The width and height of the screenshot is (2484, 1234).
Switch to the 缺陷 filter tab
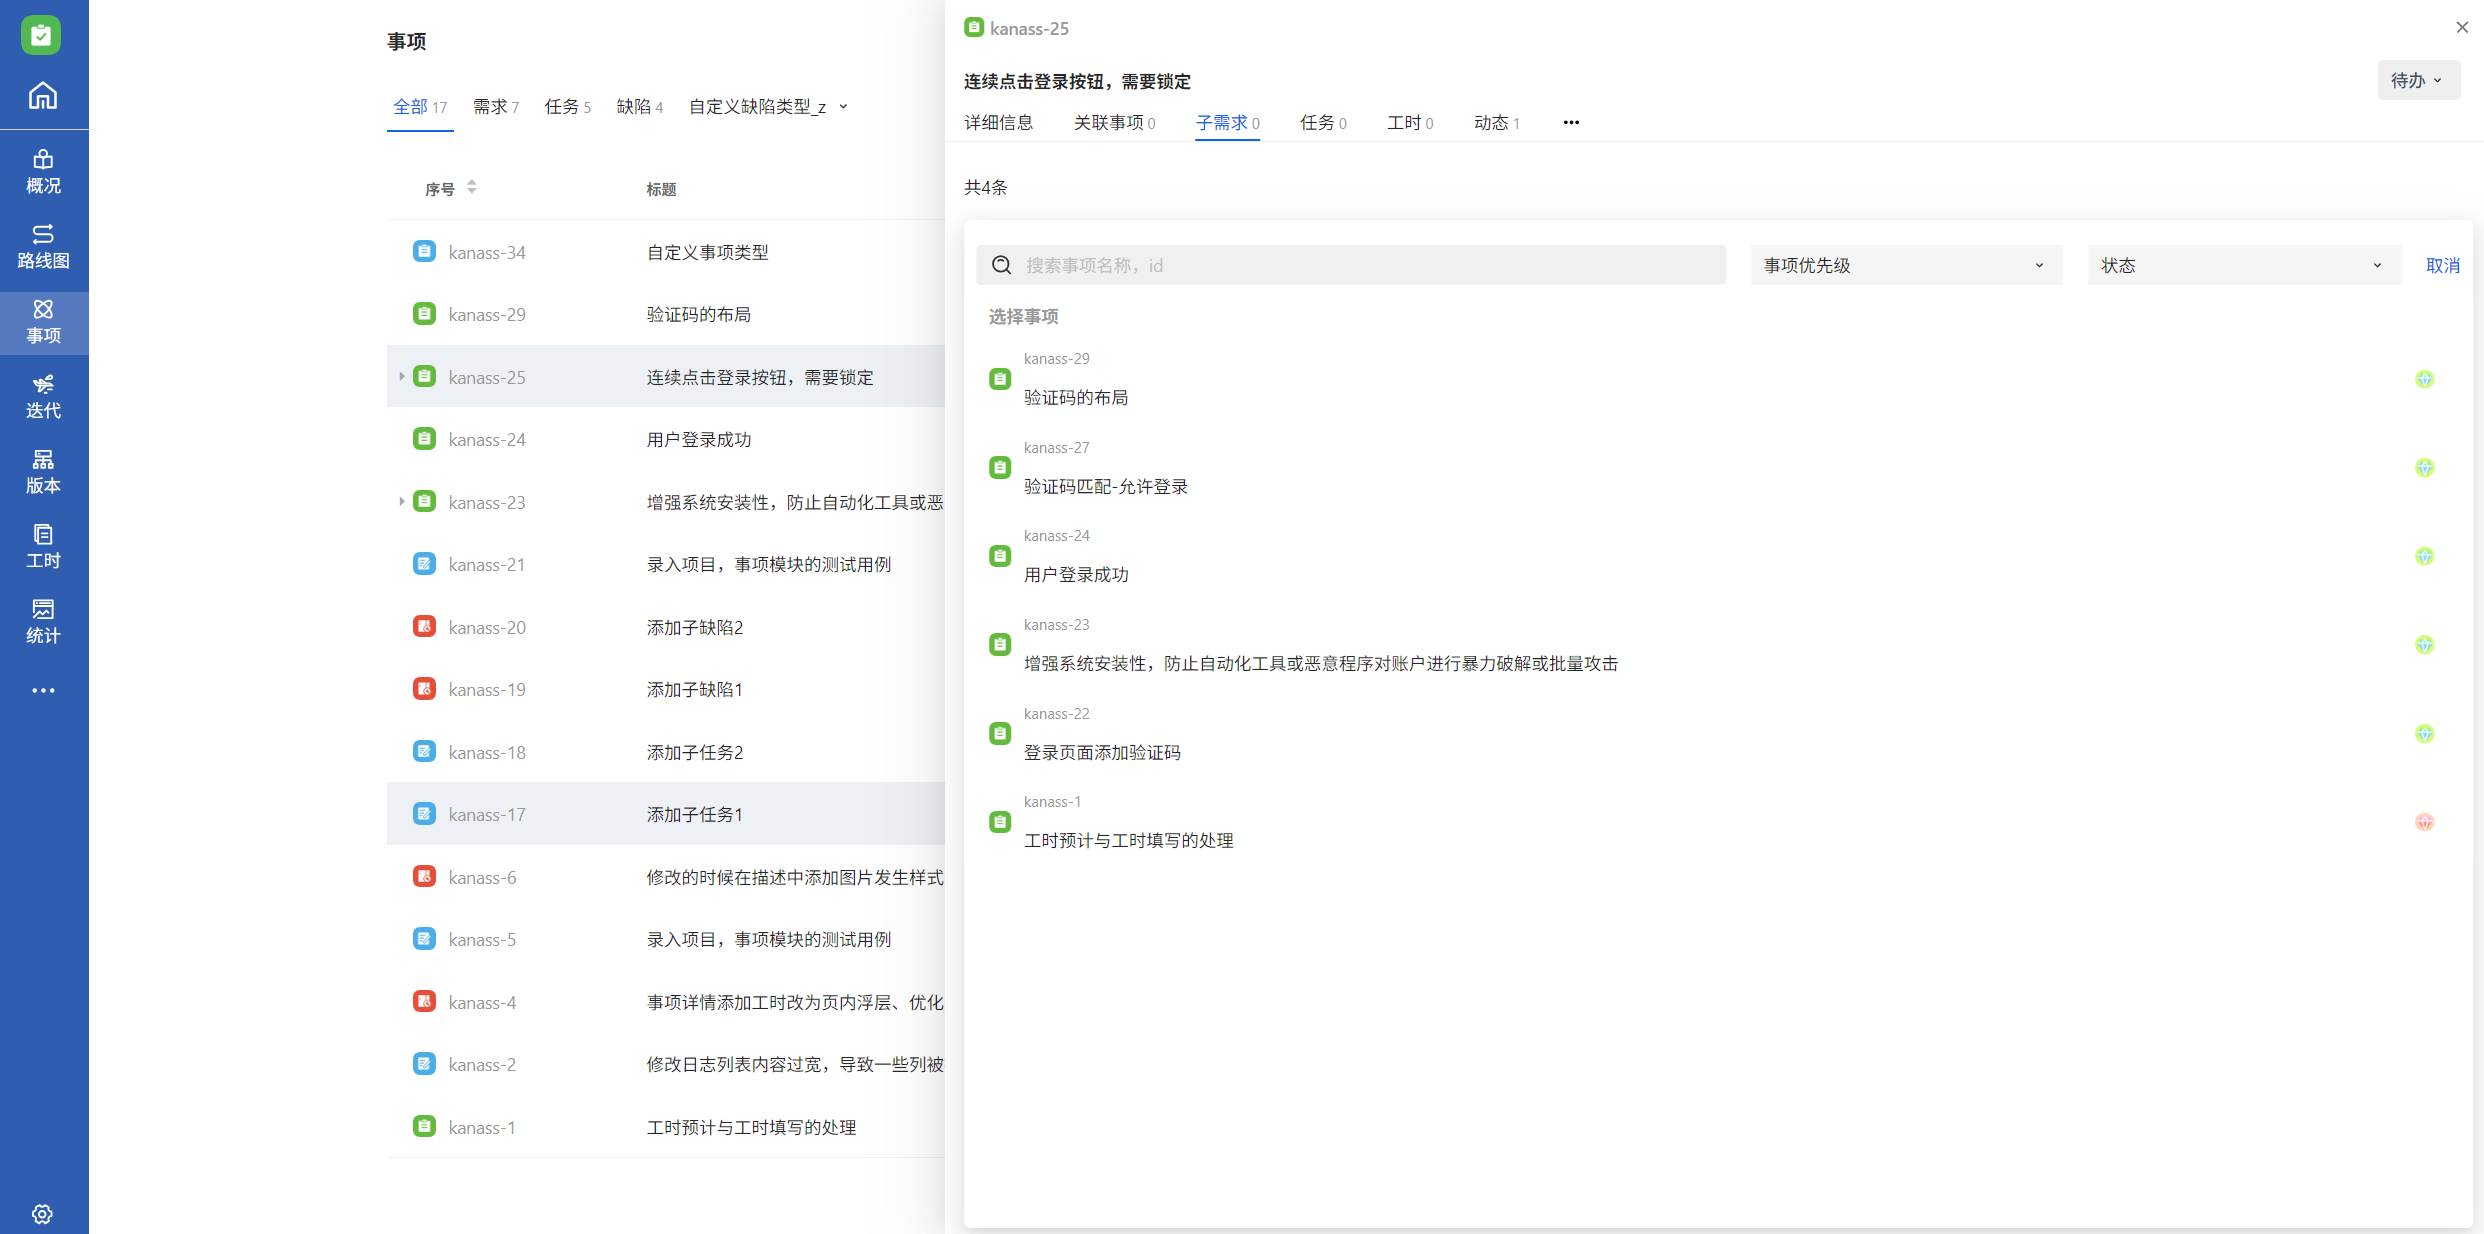639,106
